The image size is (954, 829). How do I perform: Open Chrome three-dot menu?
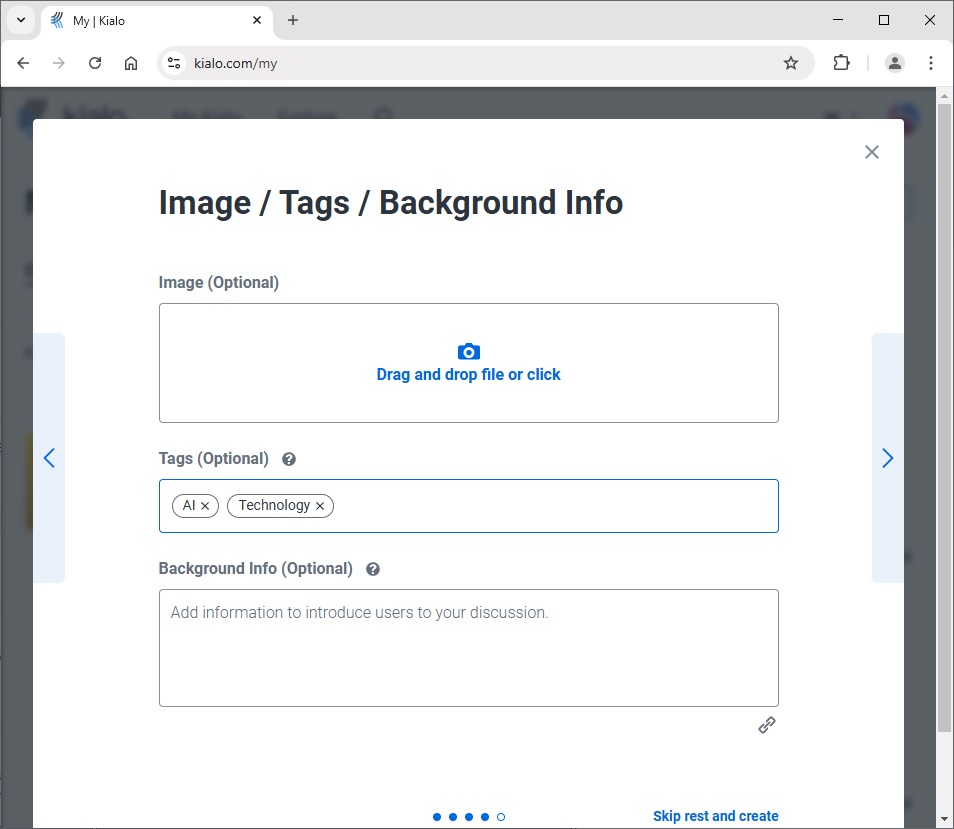click(930, 63)
